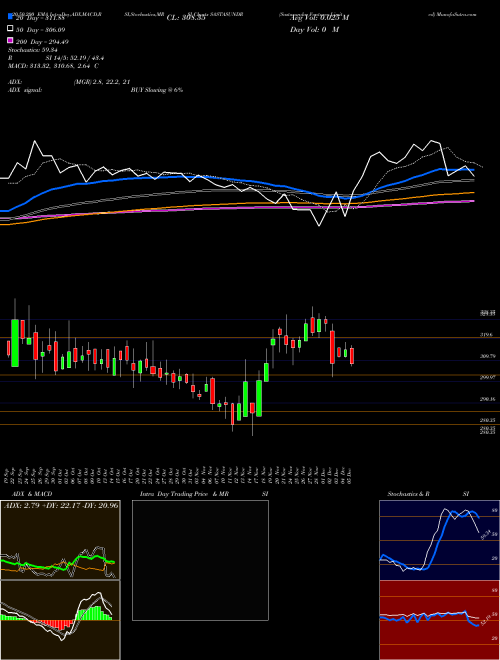Click the empty intraday trading price chart box
Viewport: 500px width, 660px height.
(x=200, y=560)
